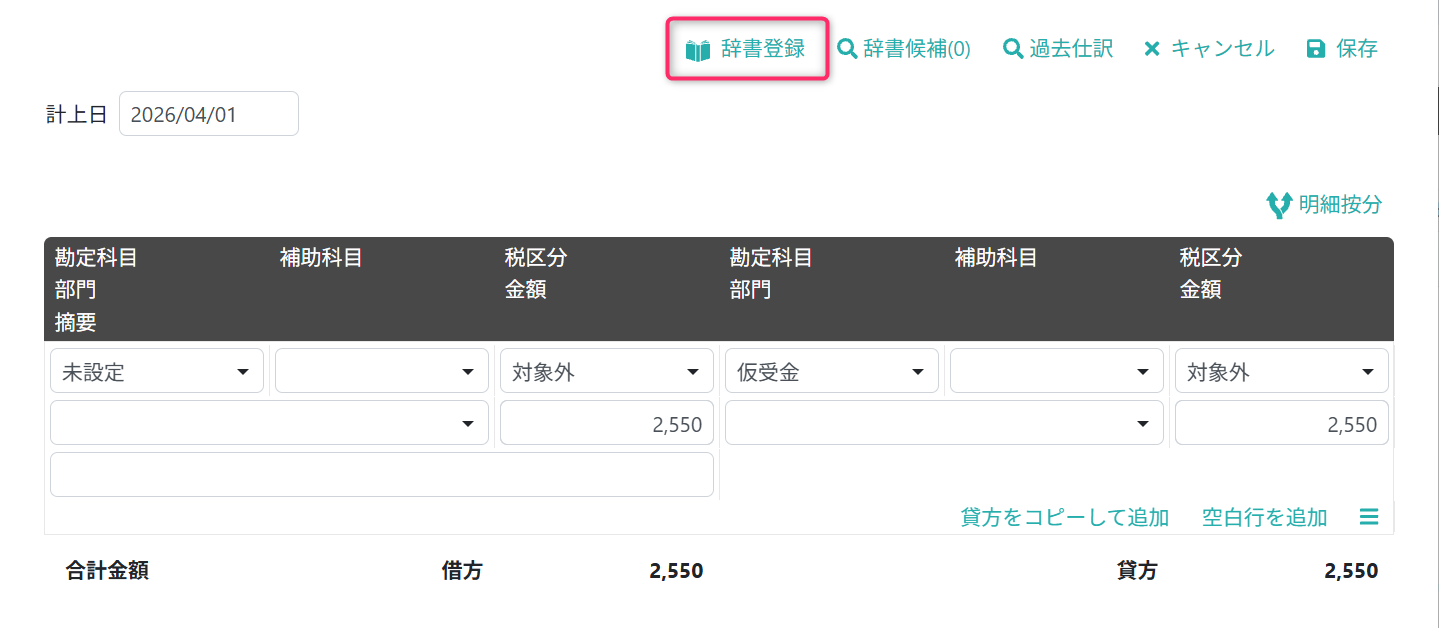Click the 明細按分 split arrow icon

[1279, 205]
